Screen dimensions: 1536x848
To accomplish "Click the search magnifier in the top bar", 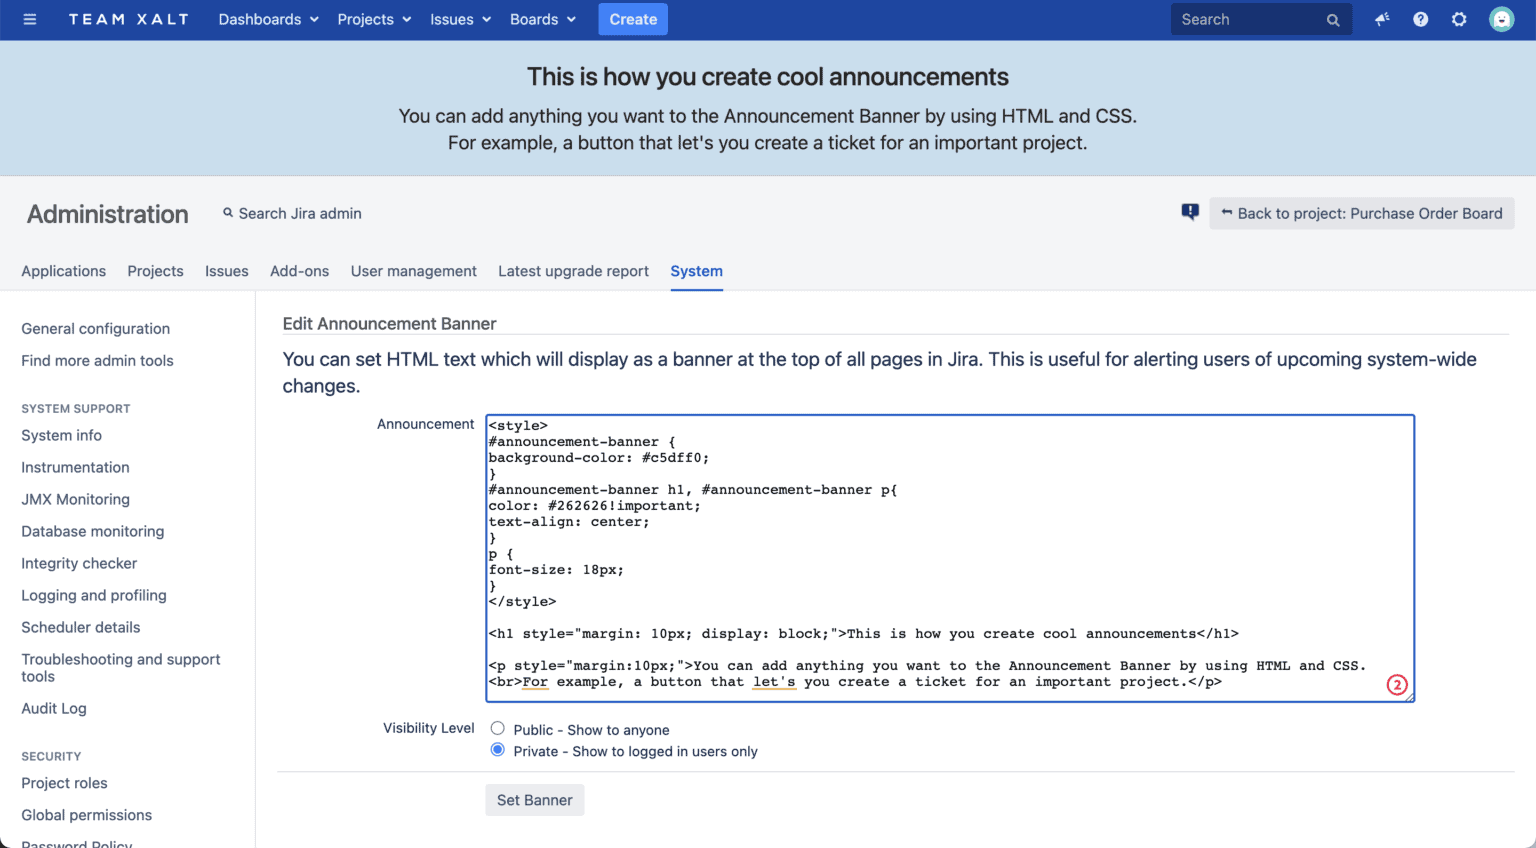I will (1333, 19).
